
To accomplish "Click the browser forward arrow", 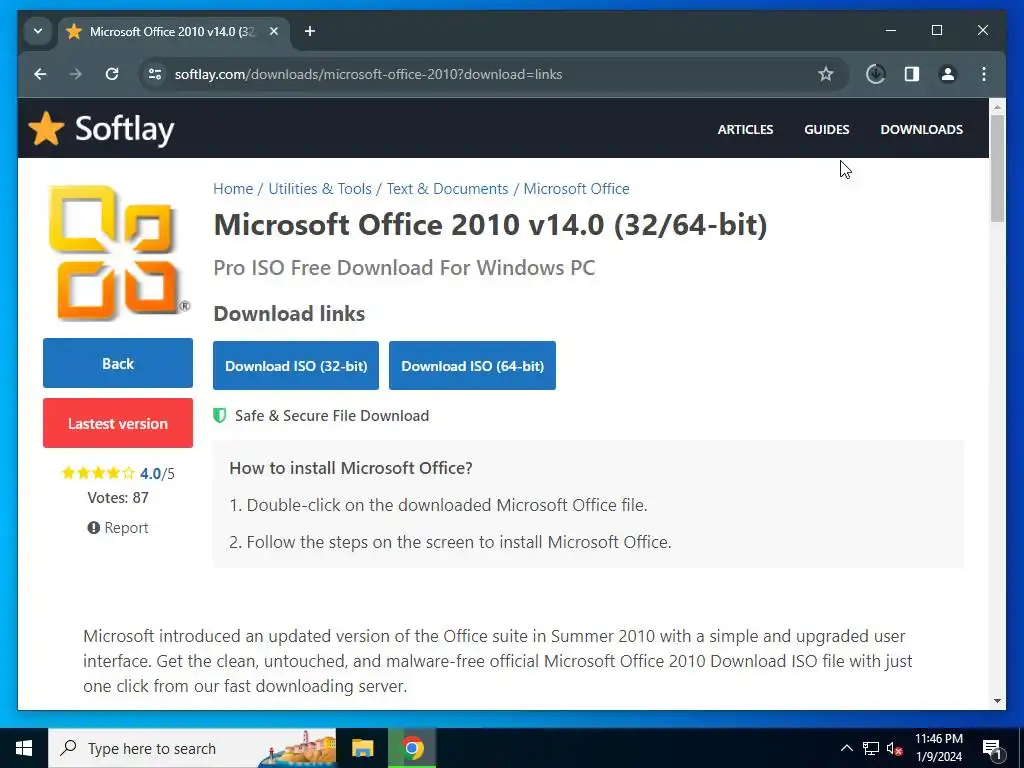I will click(x=76, y=74).
